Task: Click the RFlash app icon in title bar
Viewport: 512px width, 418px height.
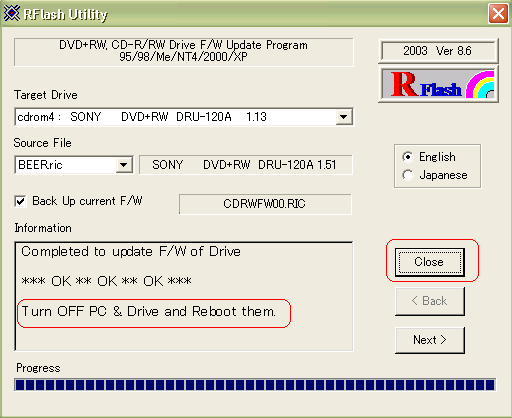Action: tap(12, 13)
